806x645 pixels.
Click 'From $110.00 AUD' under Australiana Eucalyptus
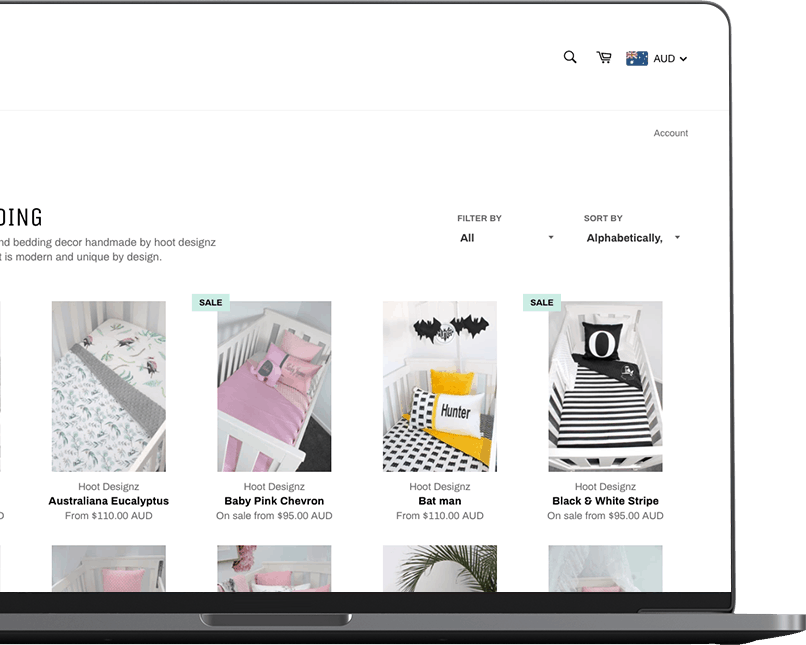[x=108, y=515]
